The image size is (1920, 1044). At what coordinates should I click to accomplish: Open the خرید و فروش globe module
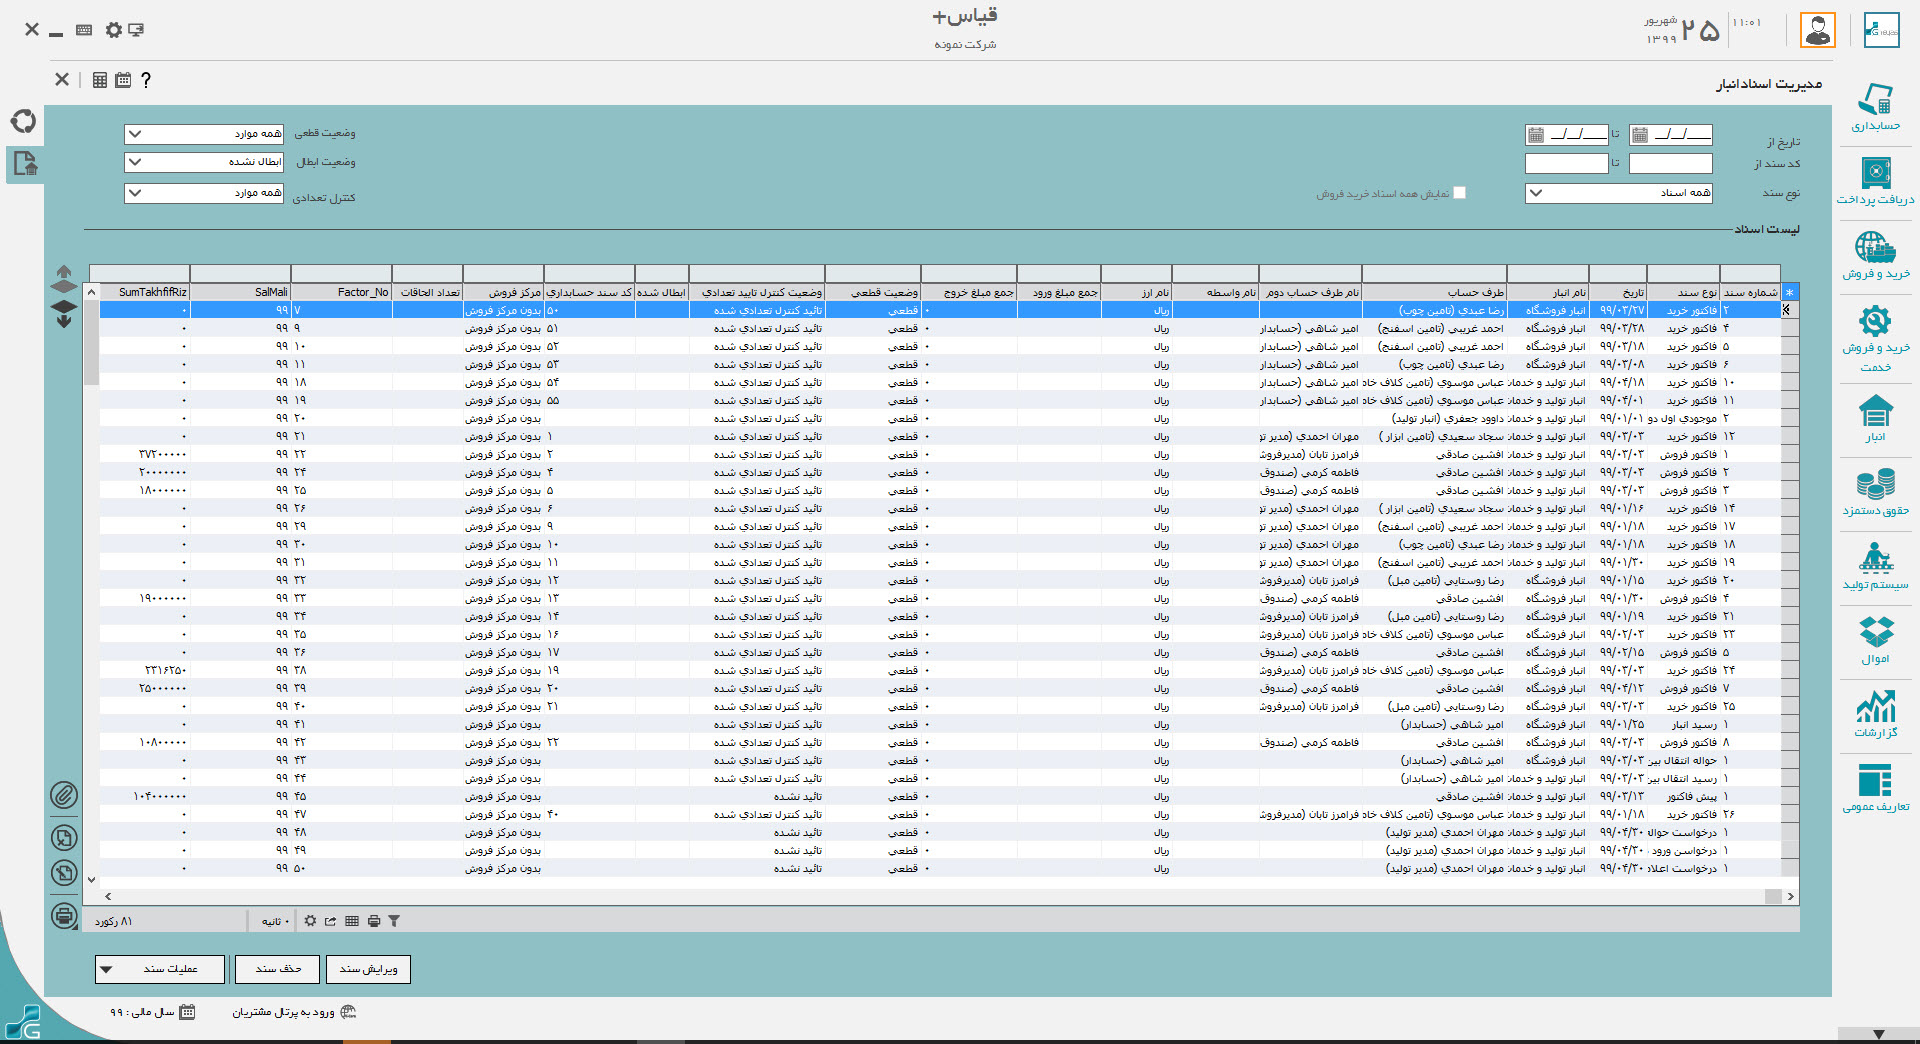click(x=1875, y=254)
